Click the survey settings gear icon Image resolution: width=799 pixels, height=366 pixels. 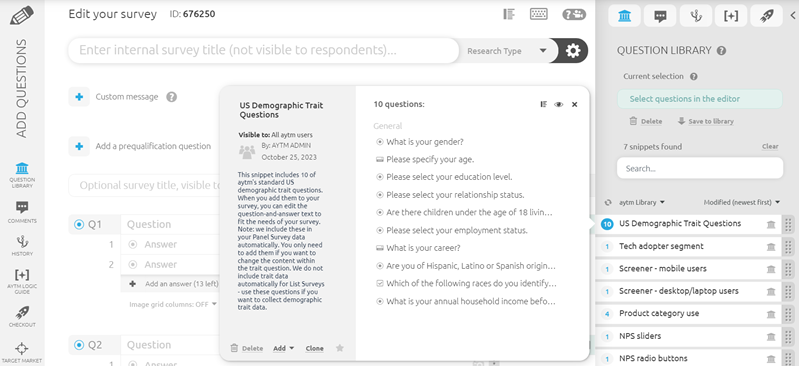pyautogui.click(x=573, y=51)
